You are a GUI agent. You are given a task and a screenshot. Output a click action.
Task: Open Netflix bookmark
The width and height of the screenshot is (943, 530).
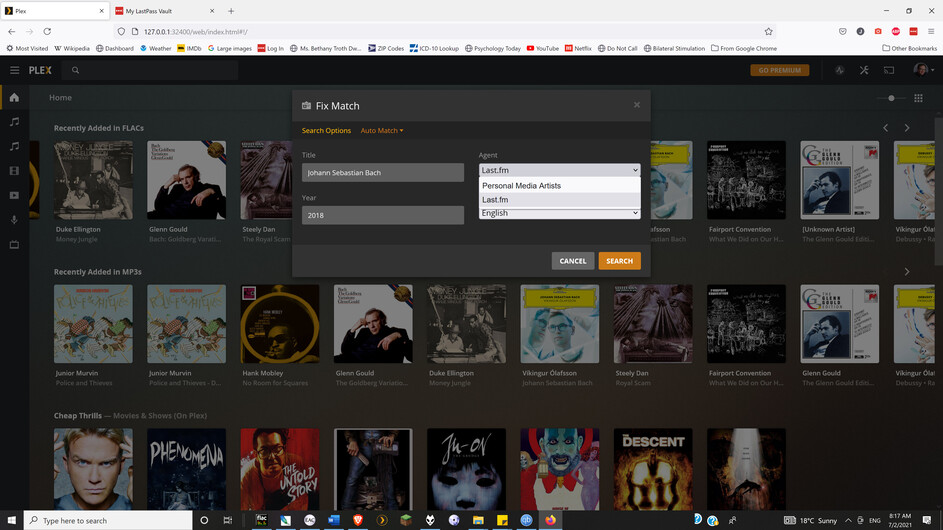(578, 48)
